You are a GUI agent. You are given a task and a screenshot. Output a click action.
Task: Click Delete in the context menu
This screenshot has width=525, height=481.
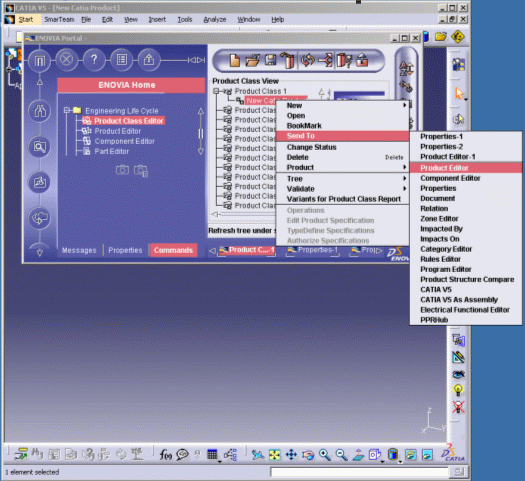pos(342,157)
